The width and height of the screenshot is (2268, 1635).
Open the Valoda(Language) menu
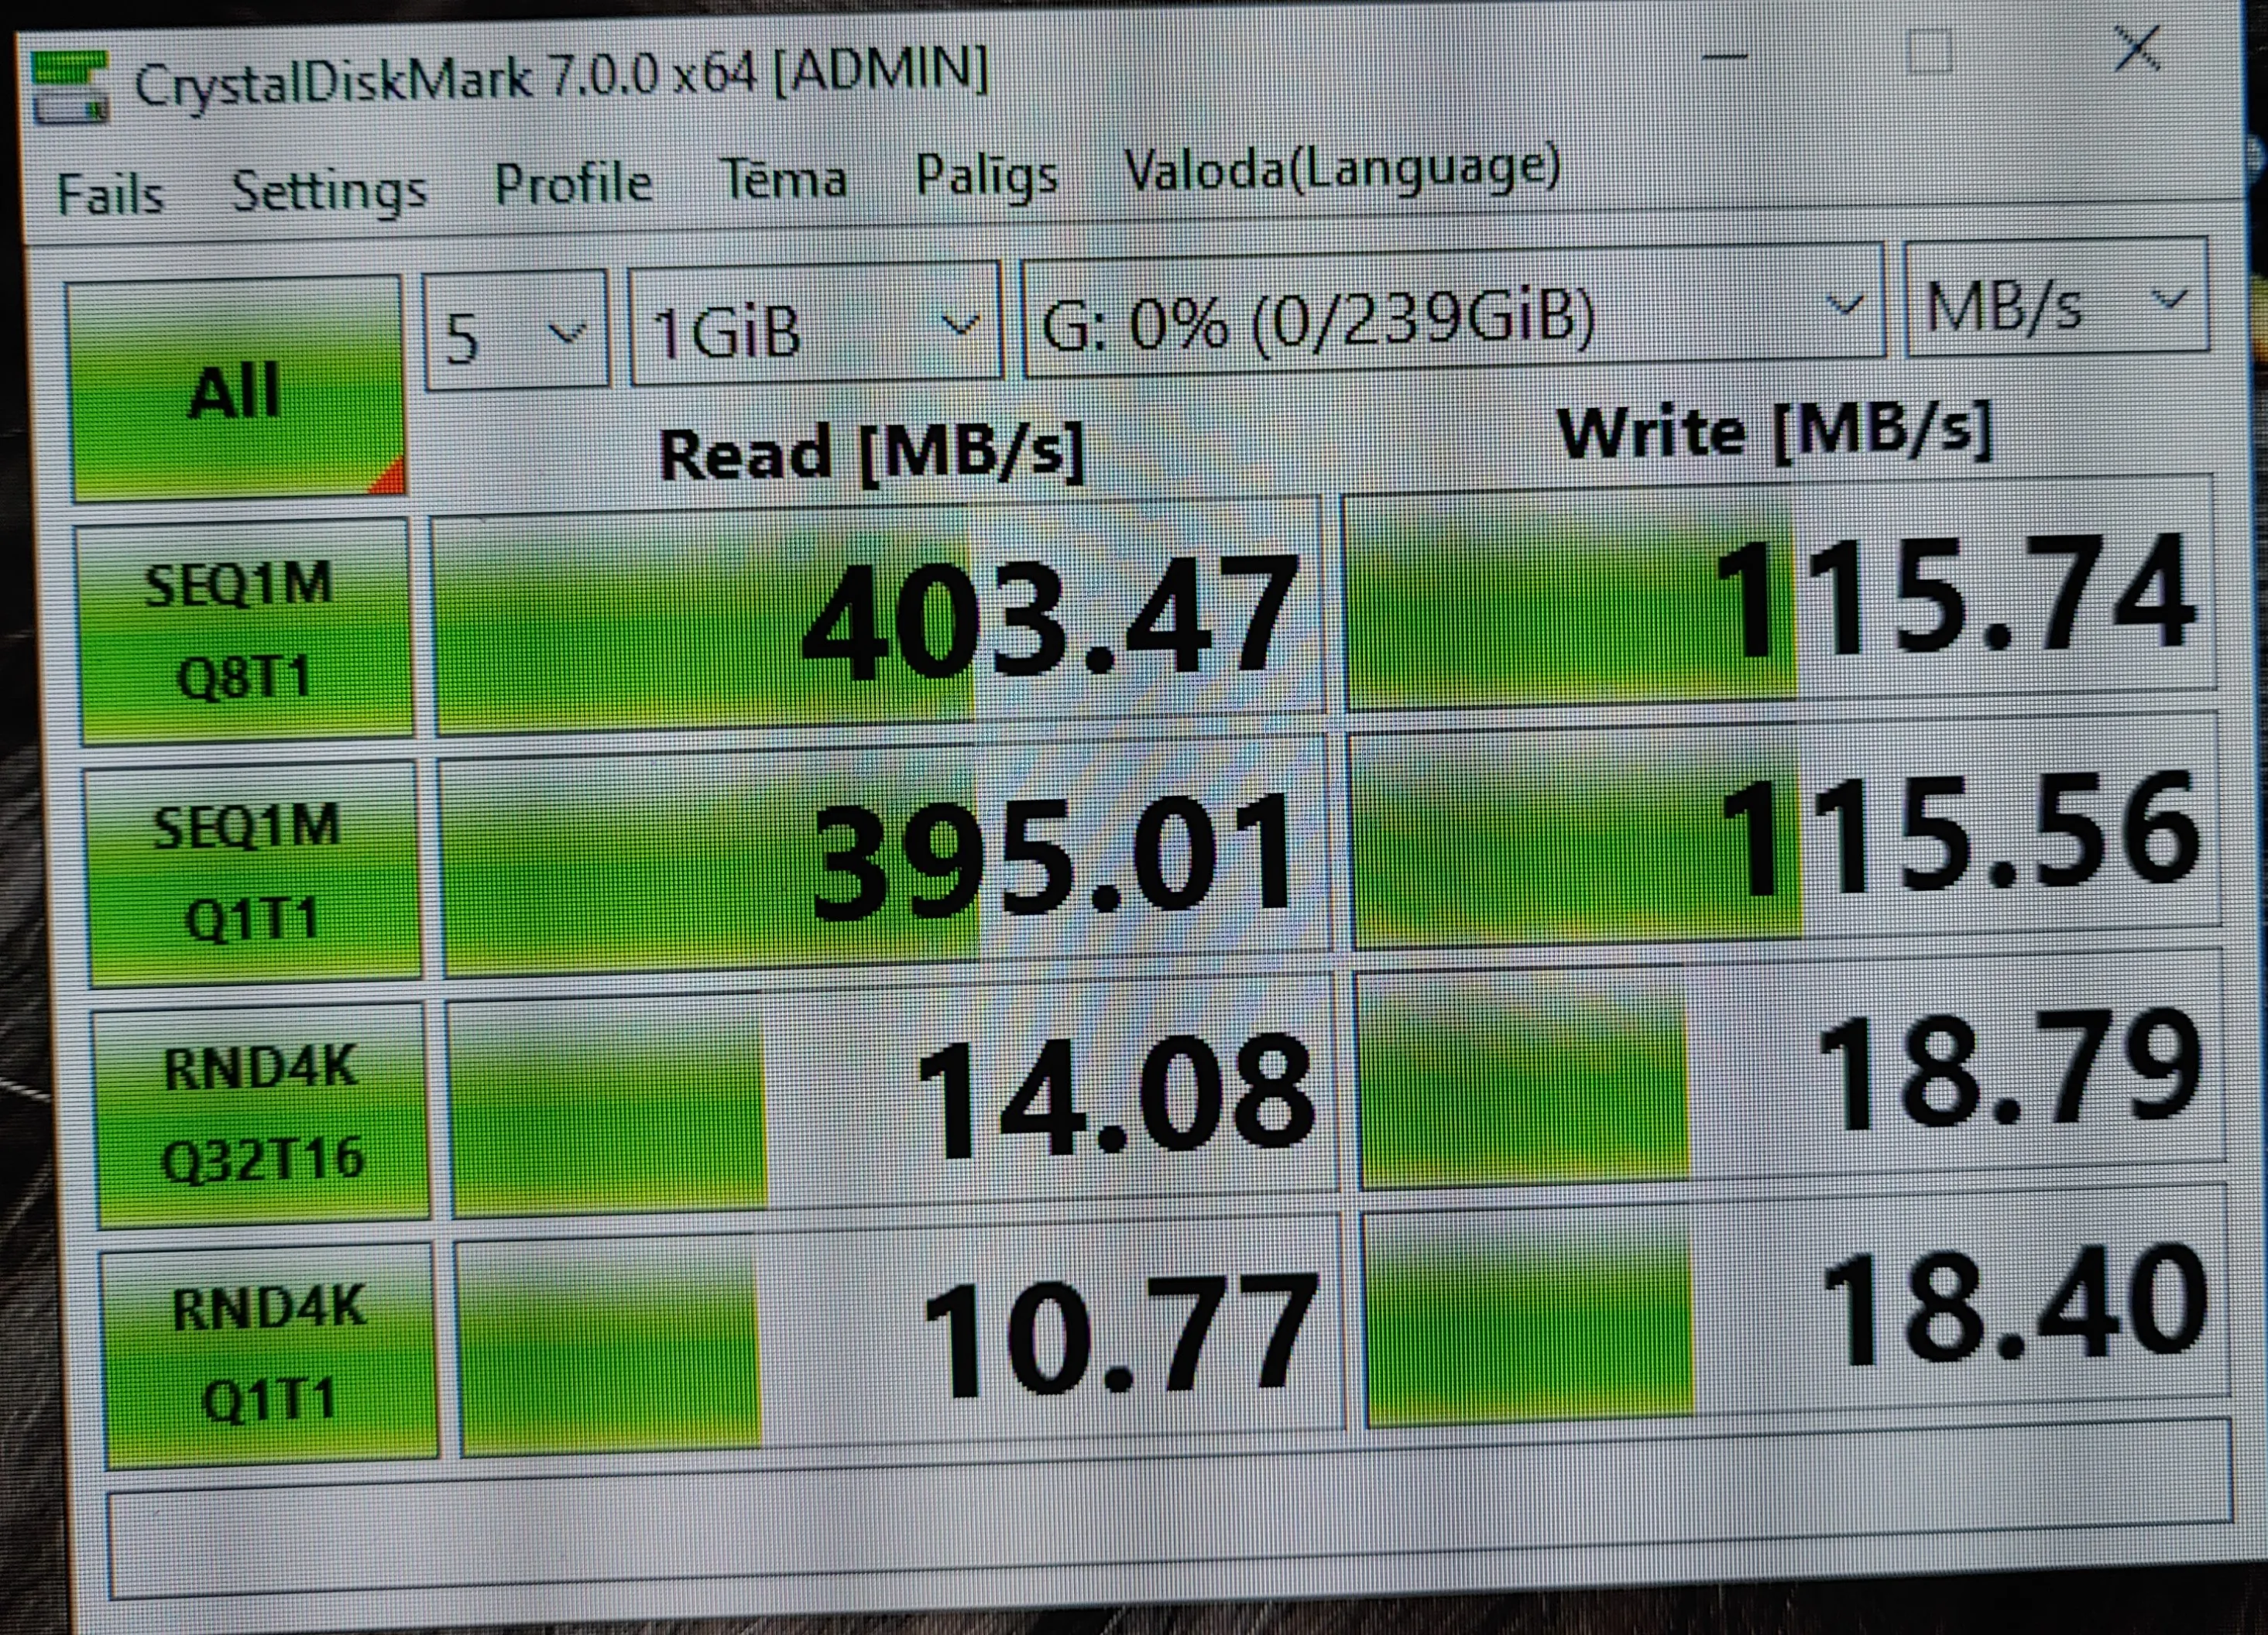pyautogui.click(x=1341, y=169)
